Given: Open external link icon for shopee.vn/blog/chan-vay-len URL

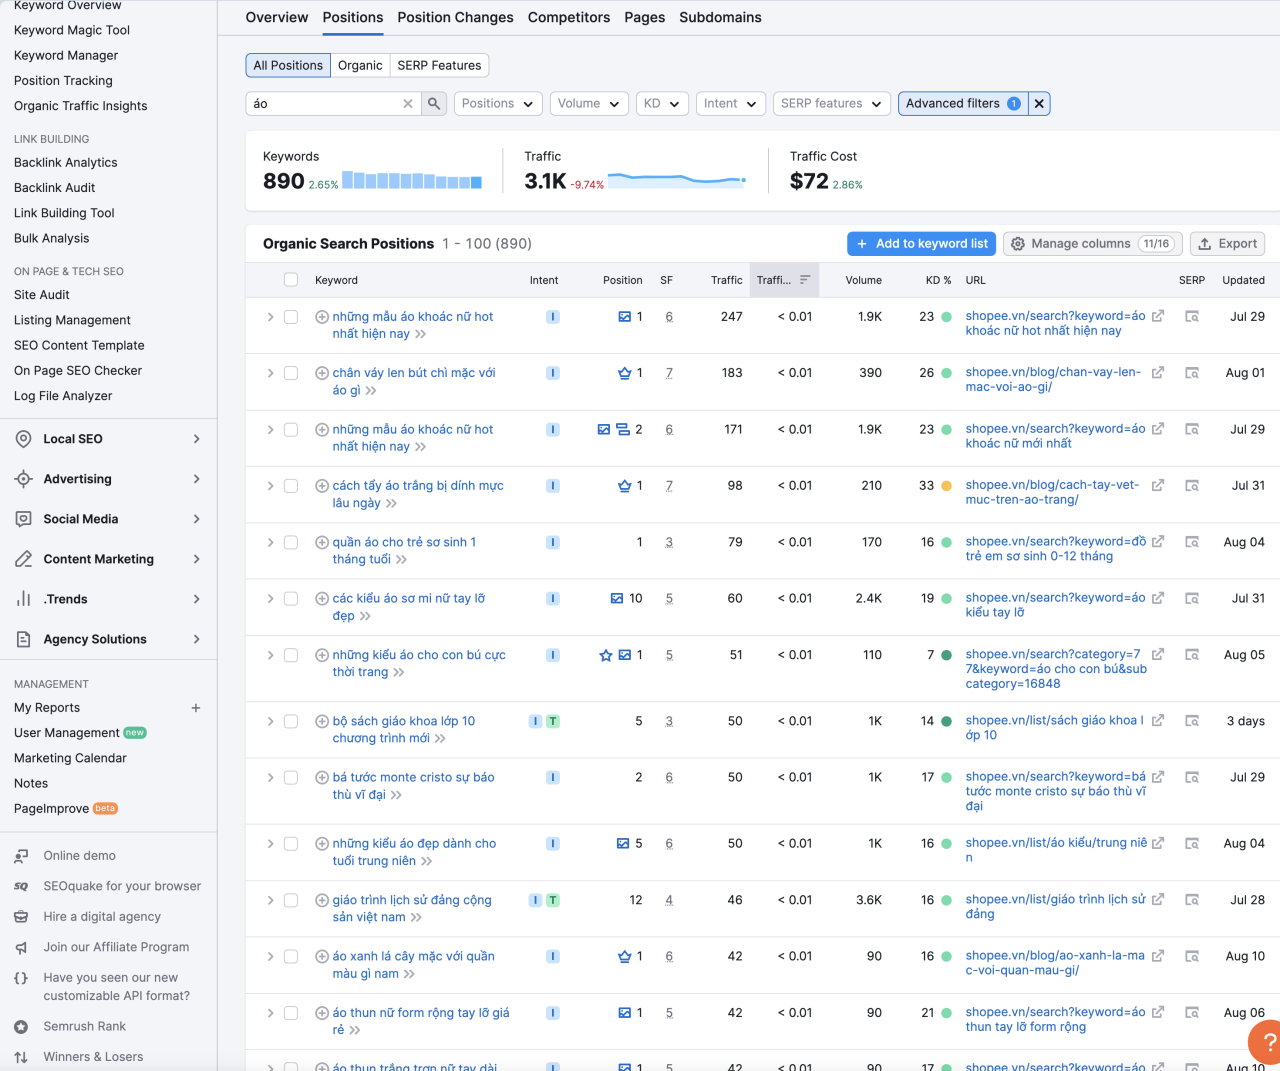Looking at the screenshot, I should 1158,373.
